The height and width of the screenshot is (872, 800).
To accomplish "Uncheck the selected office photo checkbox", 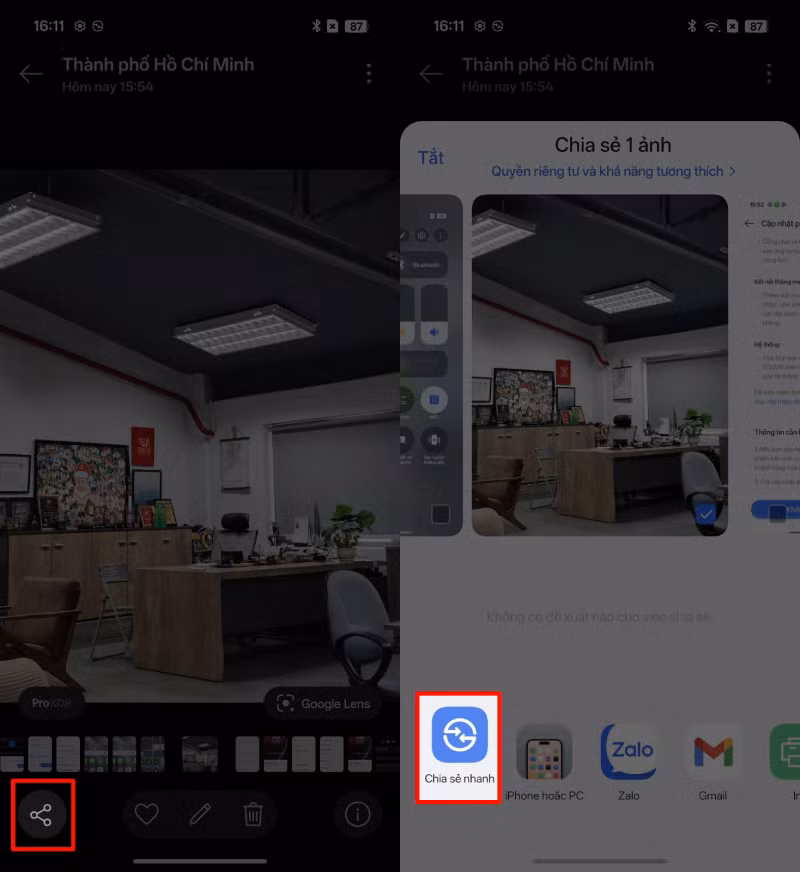I will [707, 514].
